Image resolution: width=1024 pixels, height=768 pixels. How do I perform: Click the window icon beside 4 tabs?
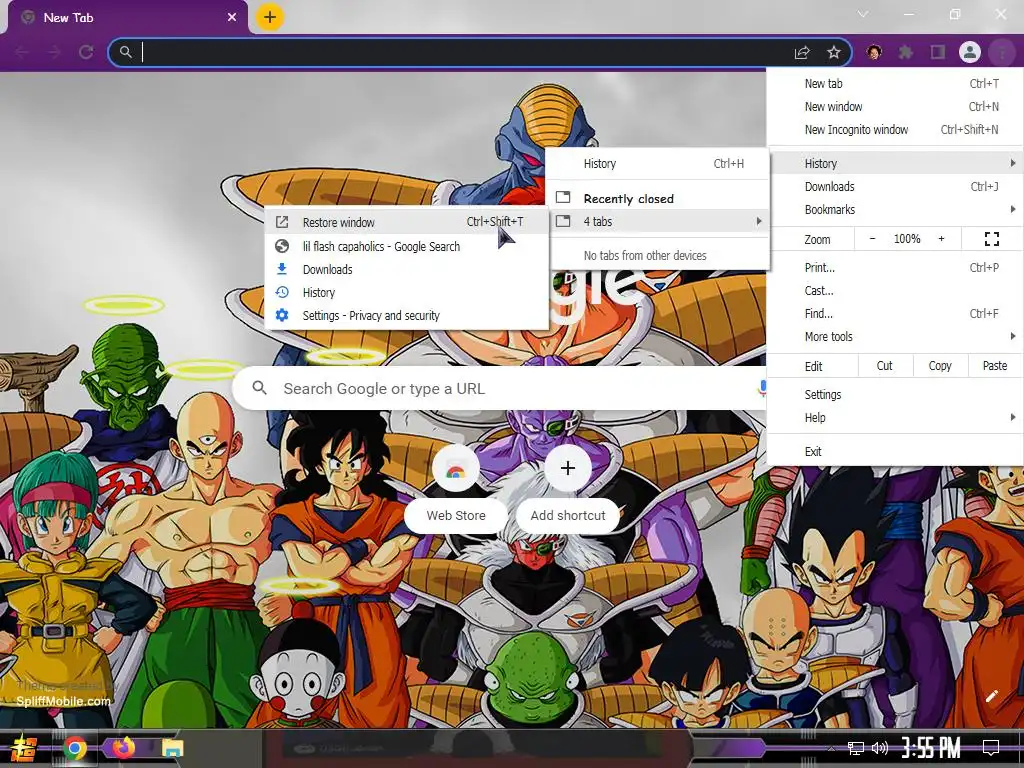[563, 221]
